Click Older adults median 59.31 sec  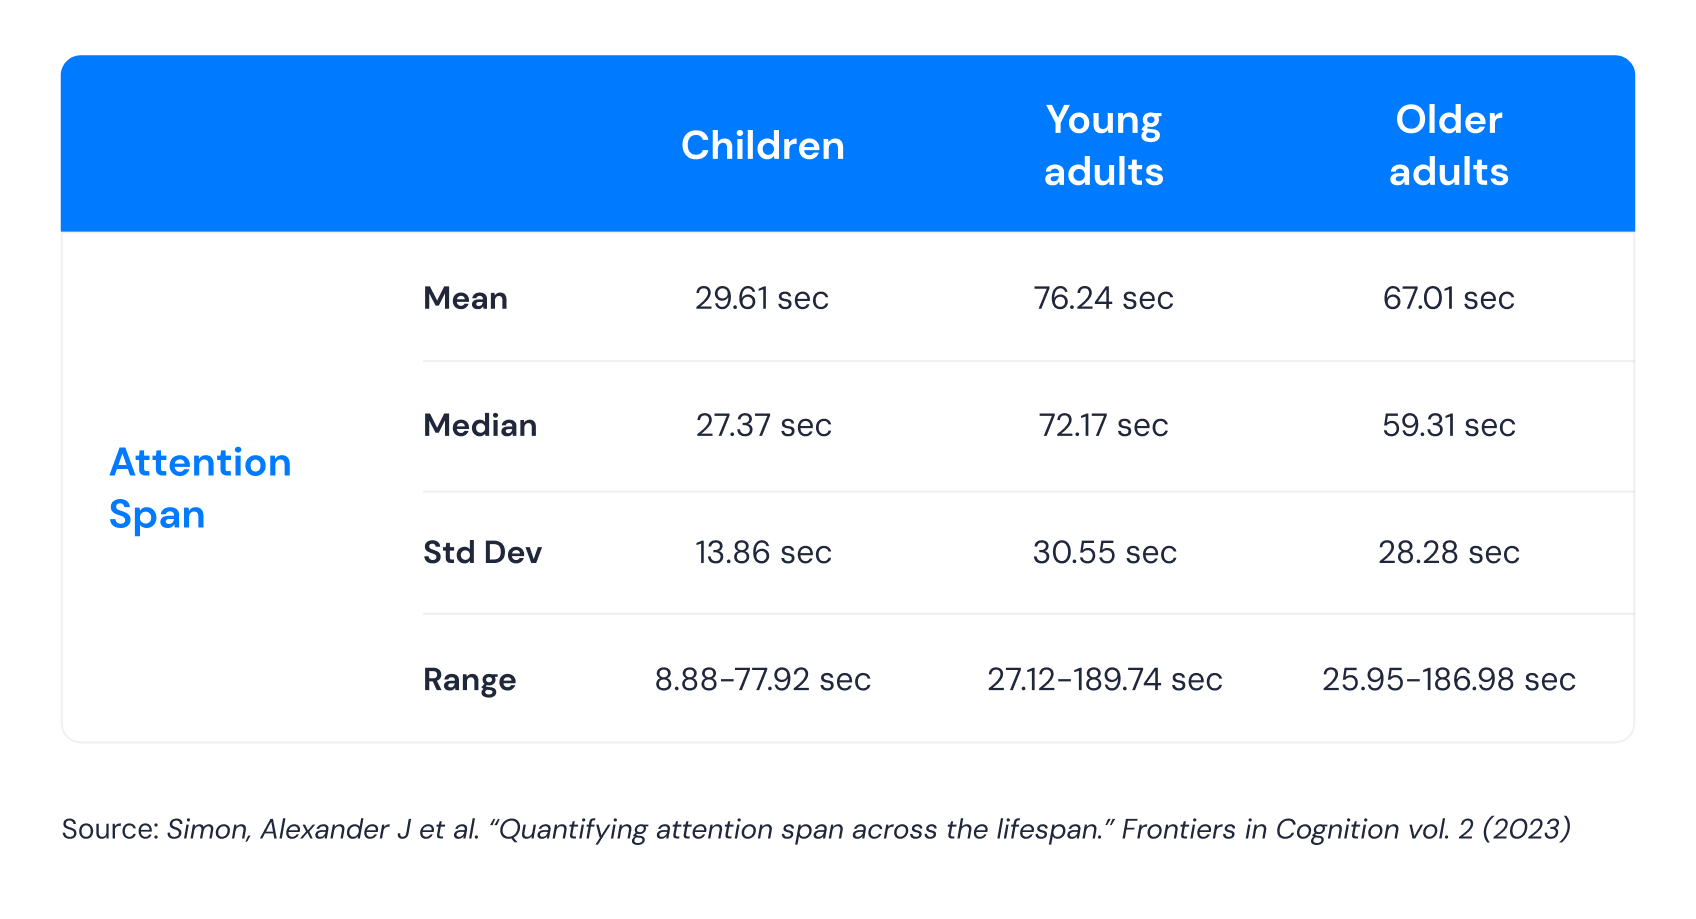coord(1448,425)
